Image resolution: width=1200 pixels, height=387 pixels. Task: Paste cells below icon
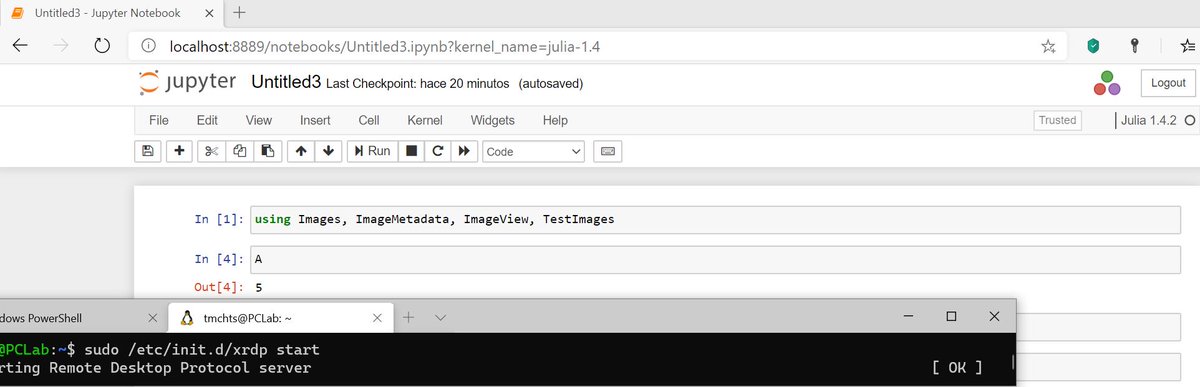click(267, 151)
